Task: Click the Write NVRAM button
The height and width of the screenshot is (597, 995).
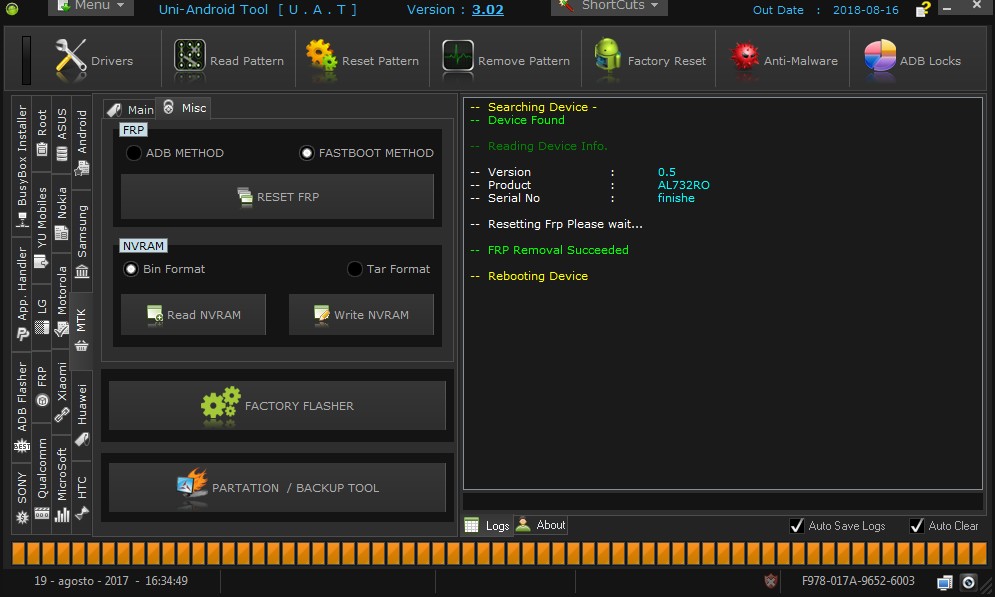Action: (x=361, y=314)
